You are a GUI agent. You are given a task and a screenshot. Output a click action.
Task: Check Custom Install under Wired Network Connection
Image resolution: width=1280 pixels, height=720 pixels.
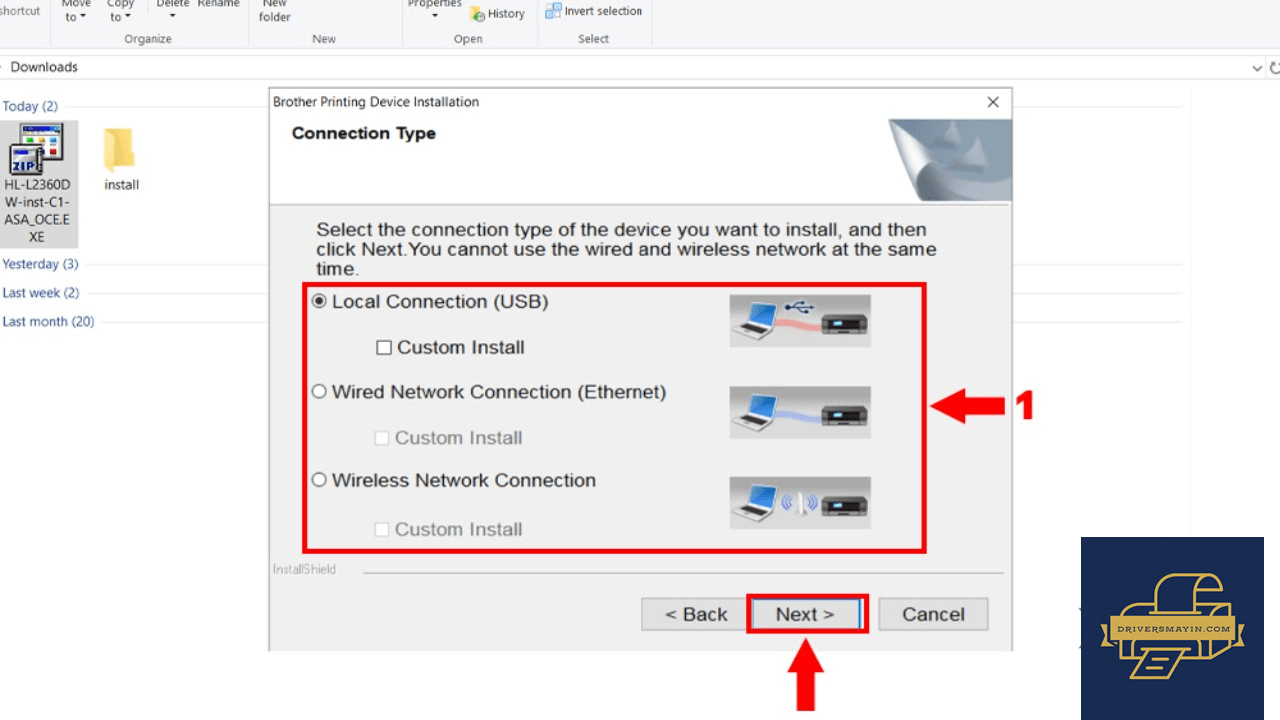pos(381,438)
